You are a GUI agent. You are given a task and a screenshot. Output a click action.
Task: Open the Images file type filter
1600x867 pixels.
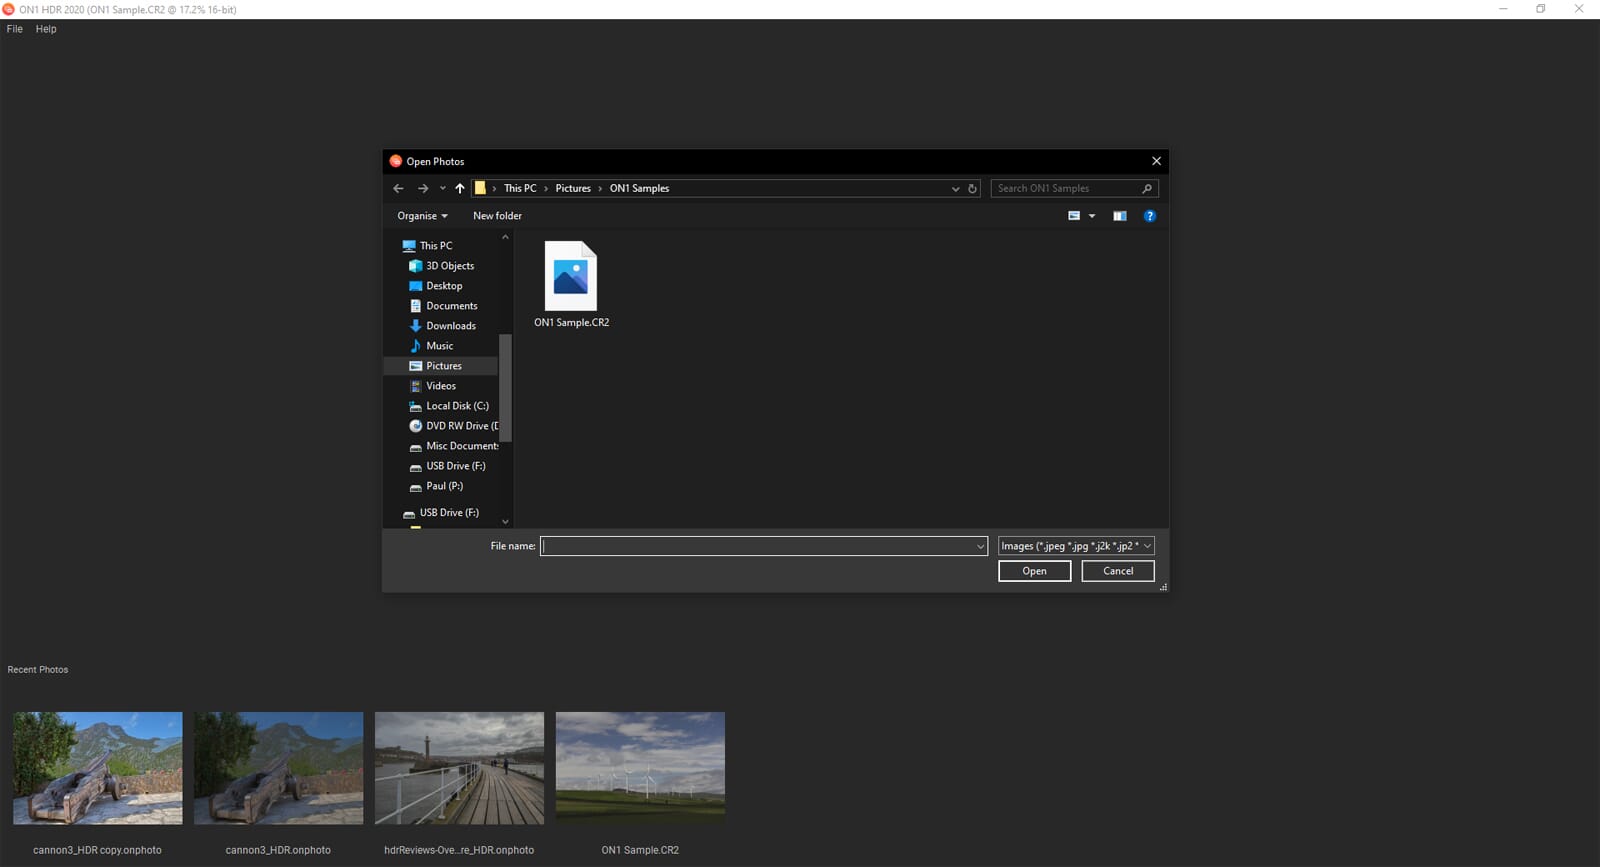coord(1076,546)
